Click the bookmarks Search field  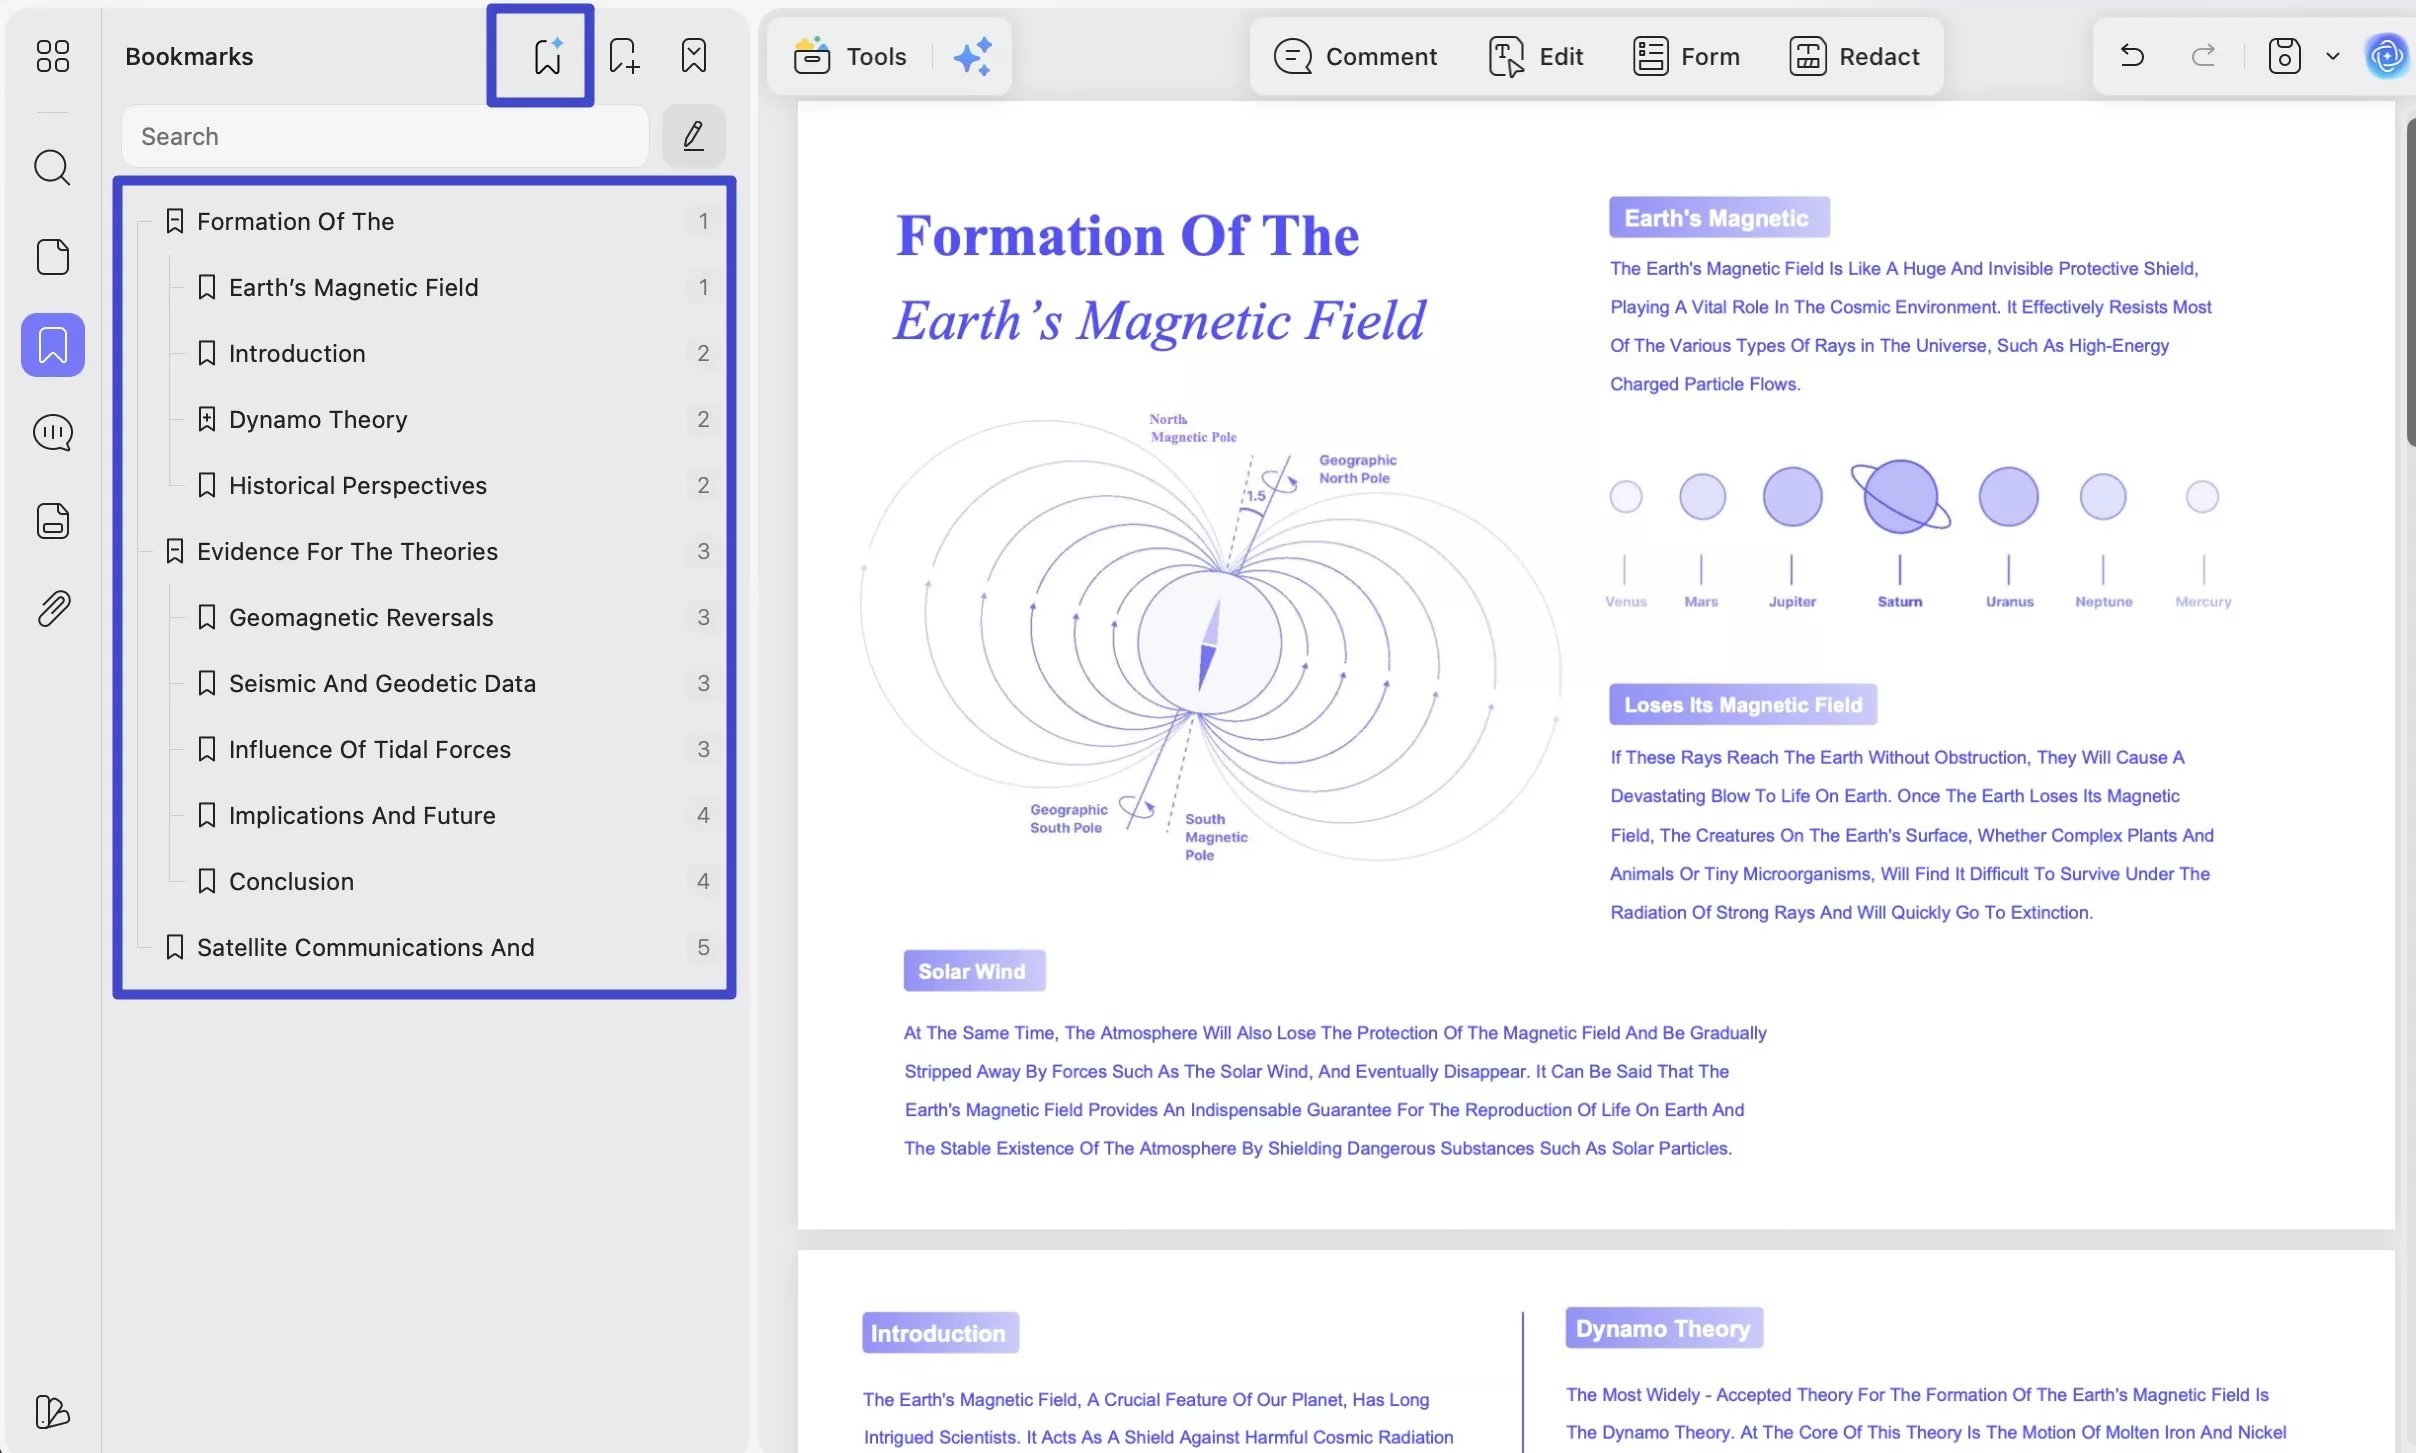coord(385,136)
